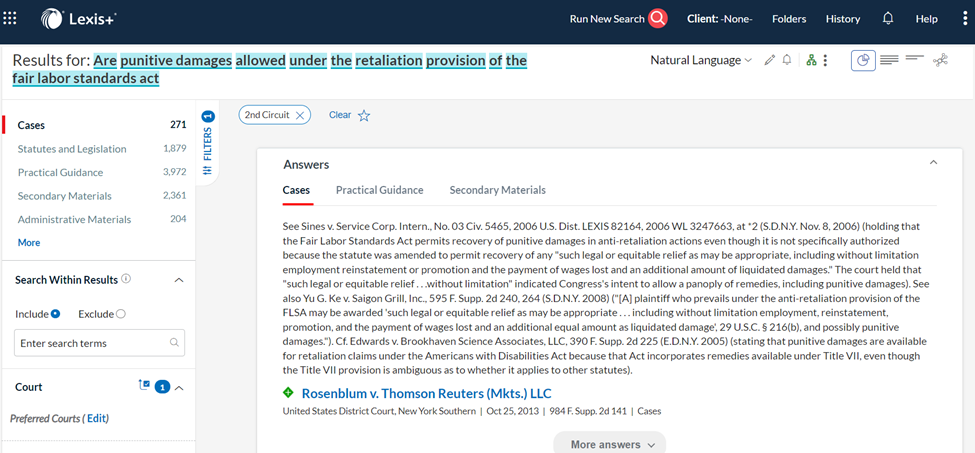Collapse the Court filter section

[x=179, y=388]
